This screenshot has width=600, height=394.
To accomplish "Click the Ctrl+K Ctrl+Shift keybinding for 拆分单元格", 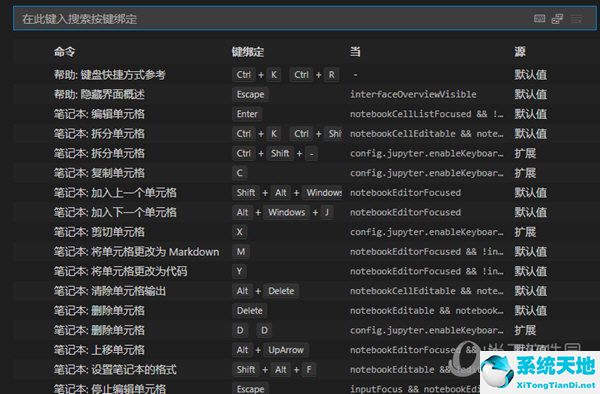I will 287,134.
